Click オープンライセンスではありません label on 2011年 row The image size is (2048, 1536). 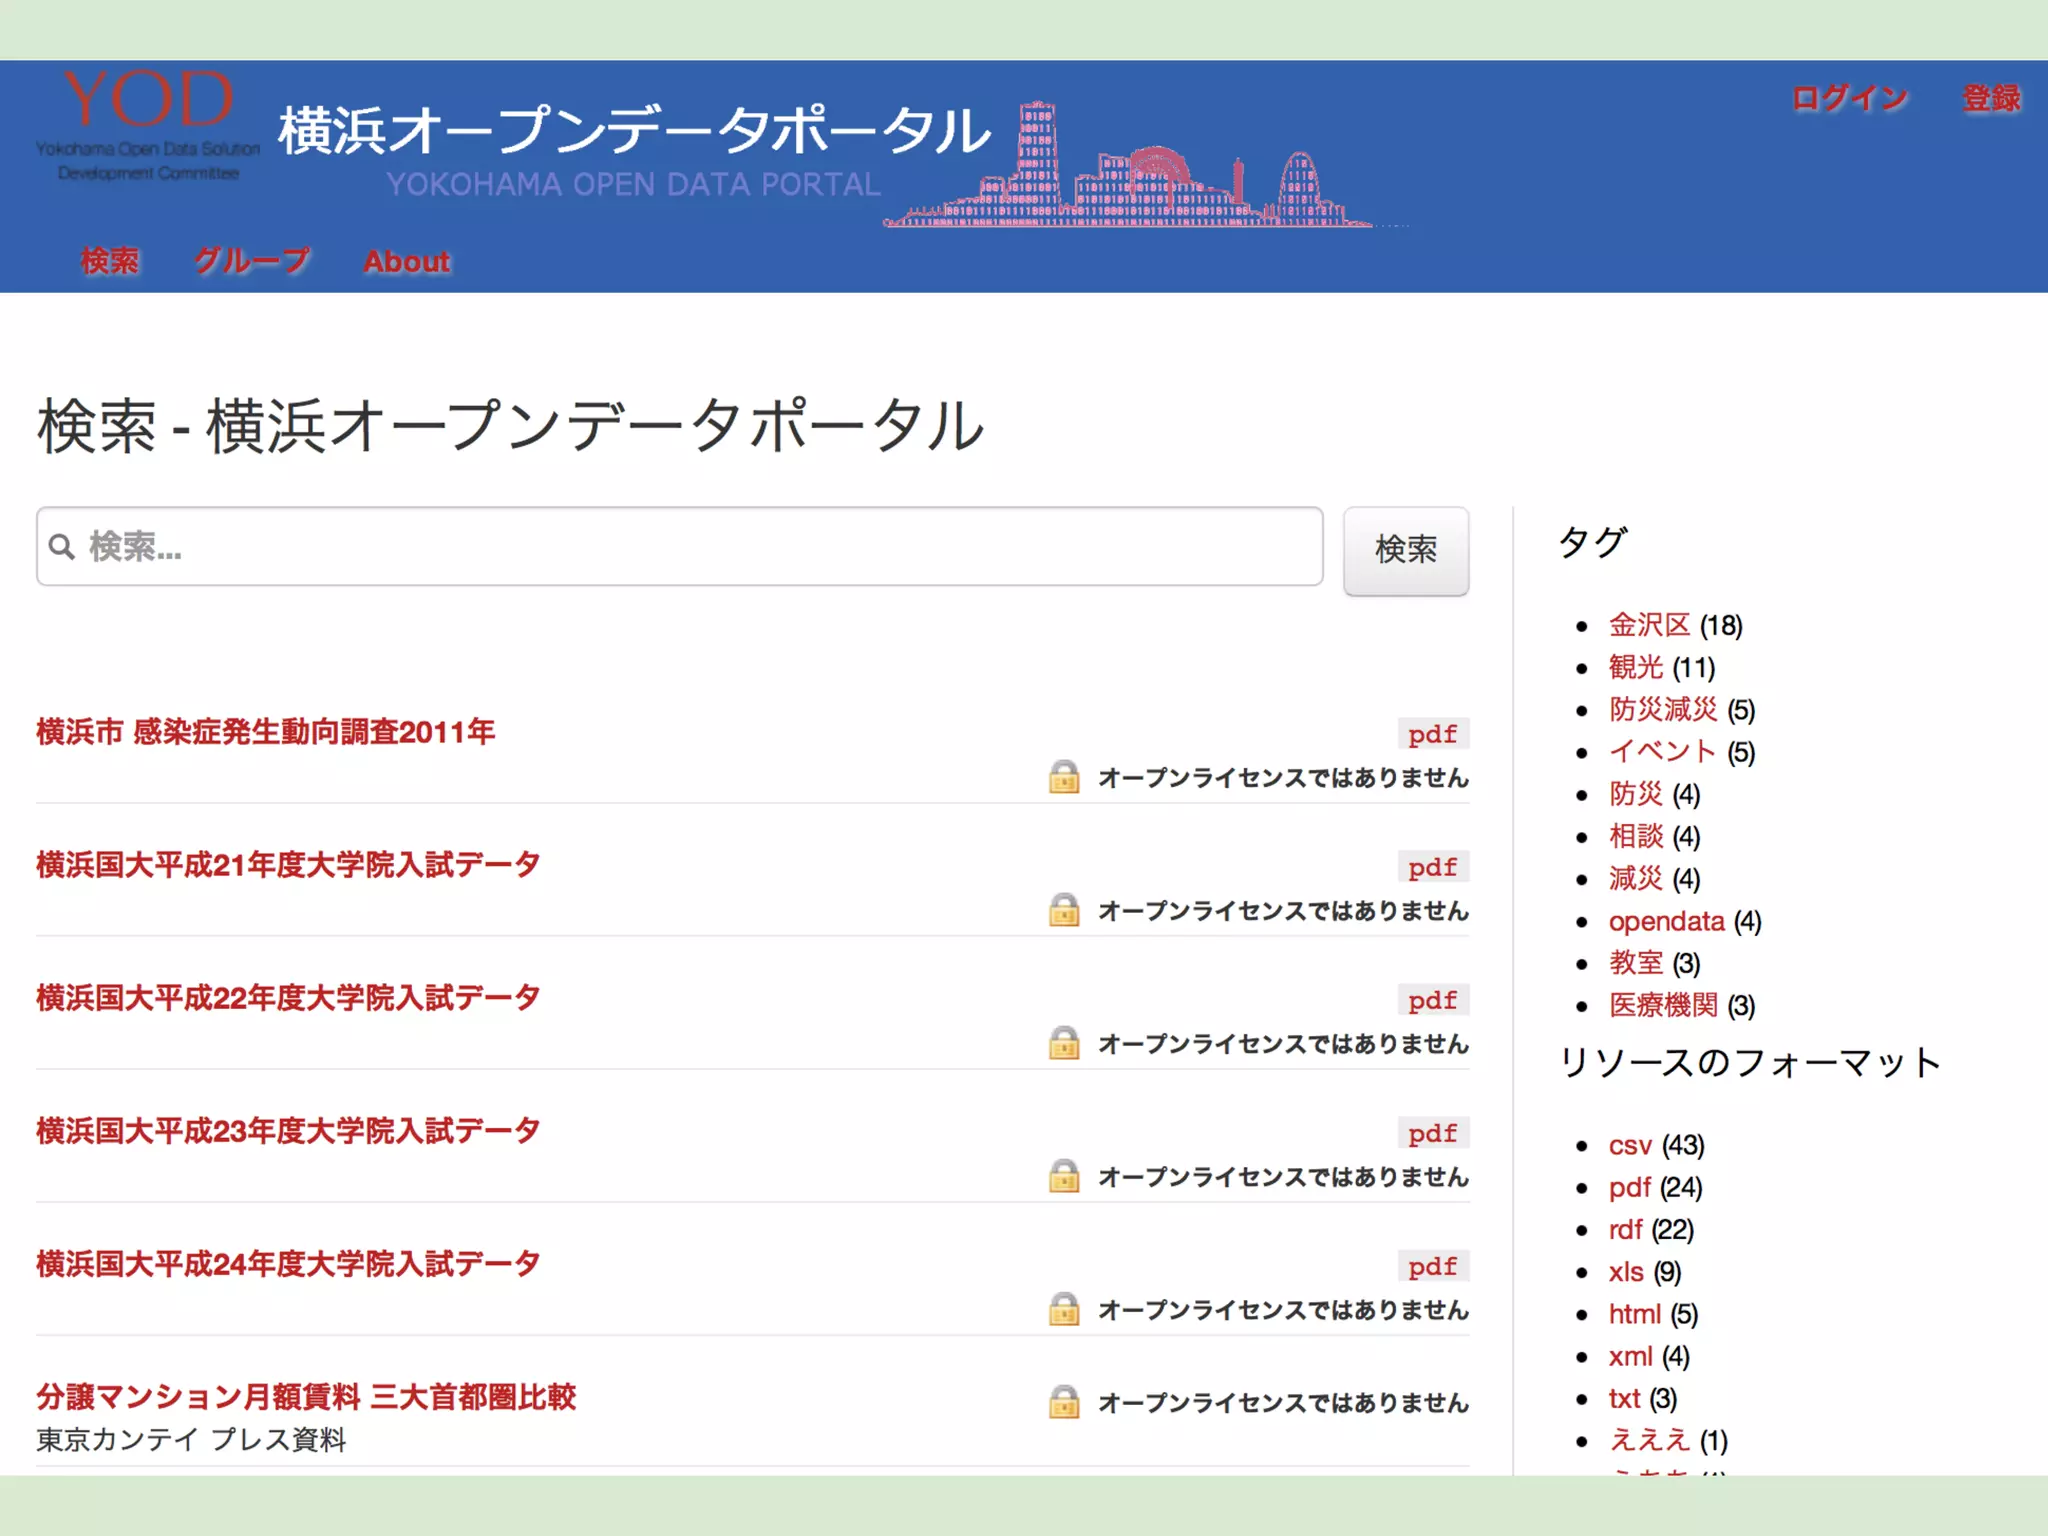coord(1283,777)
